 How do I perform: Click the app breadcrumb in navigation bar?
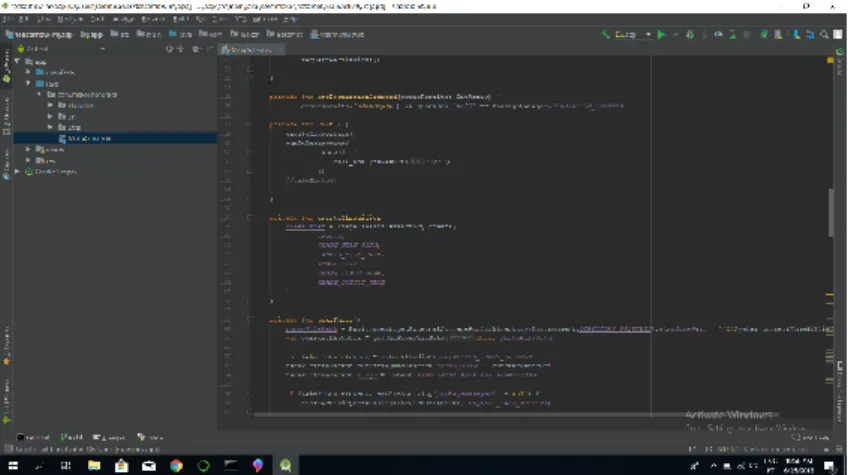point(91,35)
